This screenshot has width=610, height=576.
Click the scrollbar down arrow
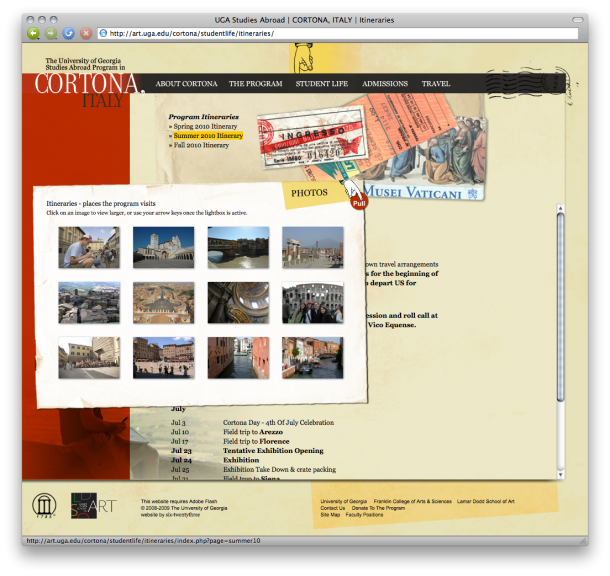coord(560,474)
